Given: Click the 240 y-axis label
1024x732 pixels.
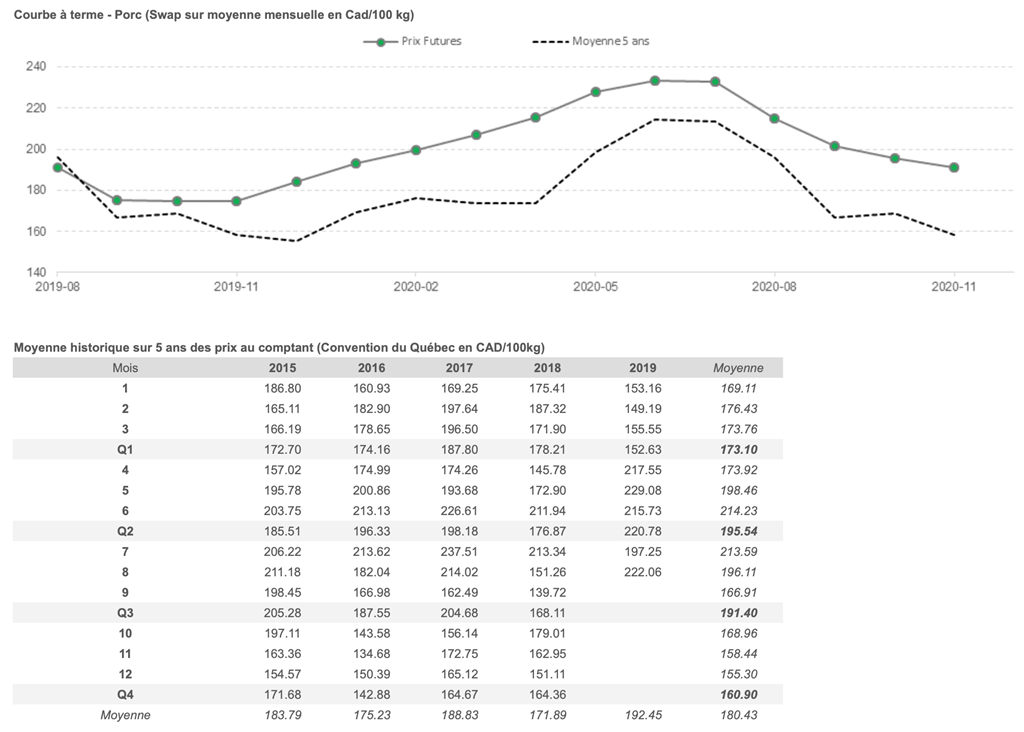Looking at the screenshot, I should pyautogui.click(x=37, y=67).
